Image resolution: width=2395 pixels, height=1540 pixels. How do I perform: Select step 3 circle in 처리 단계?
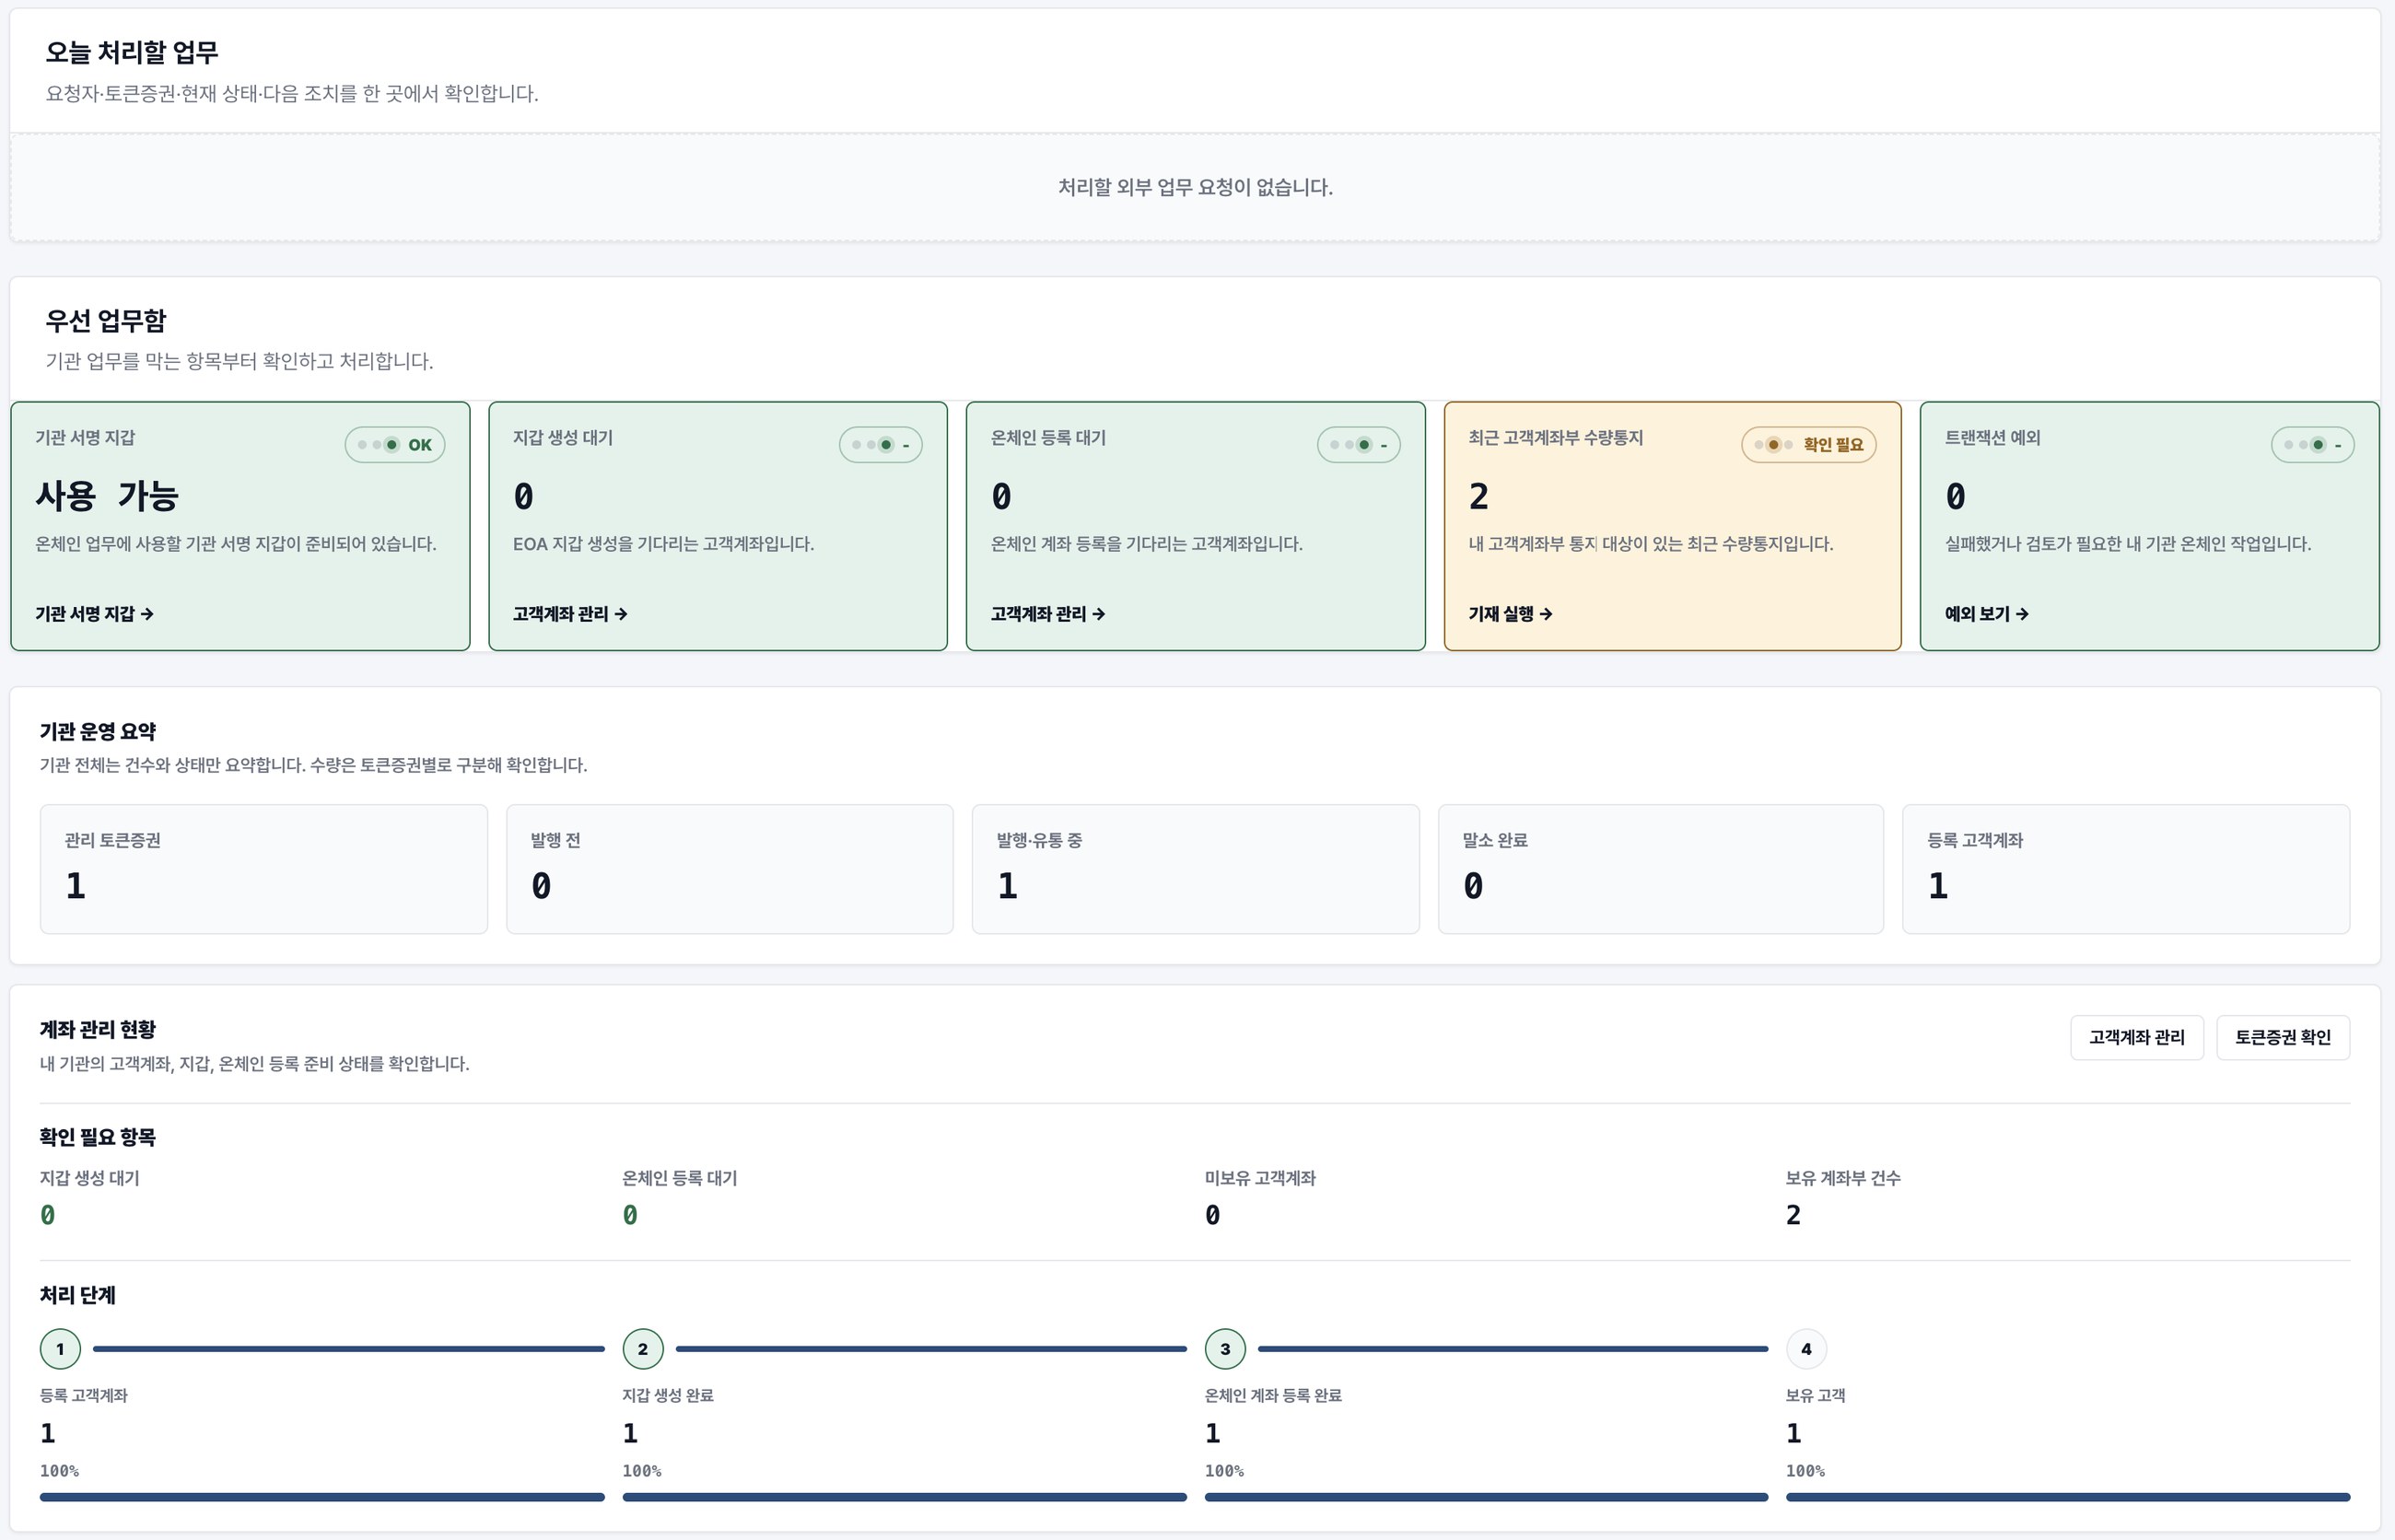point(1225,1349)
